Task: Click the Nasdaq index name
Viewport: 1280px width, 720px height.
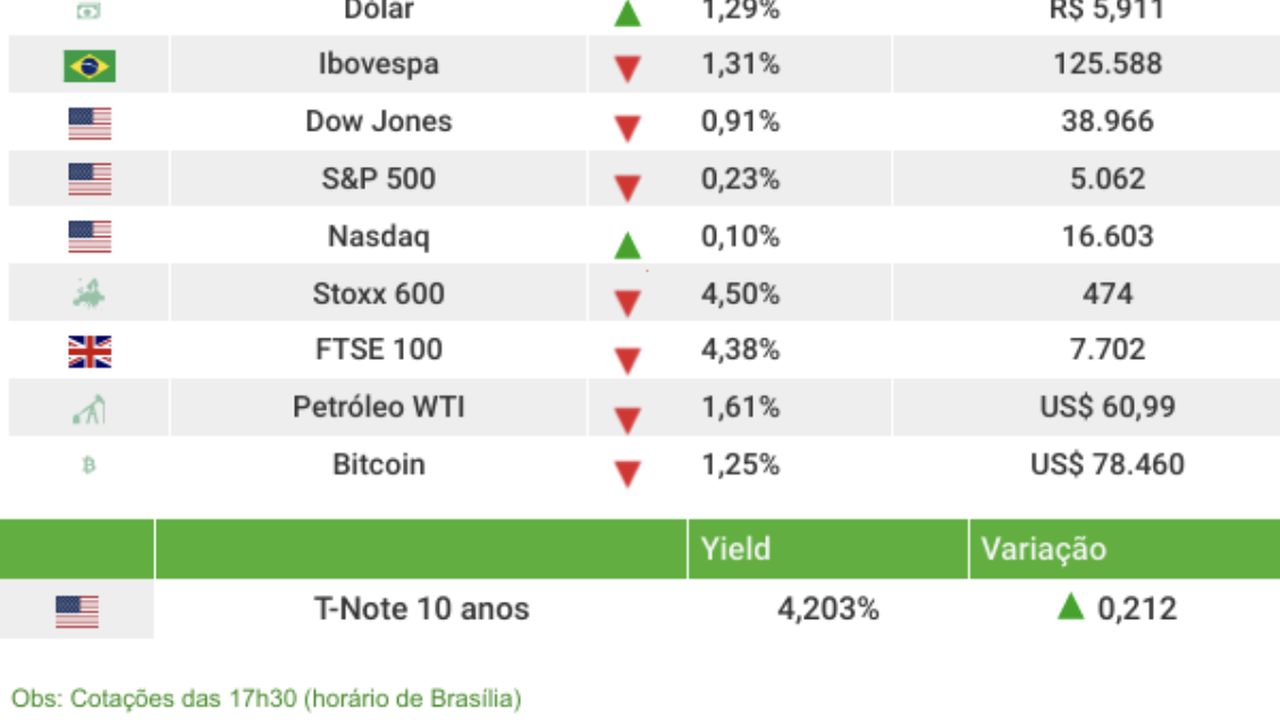Action: (x=378, y=237)
